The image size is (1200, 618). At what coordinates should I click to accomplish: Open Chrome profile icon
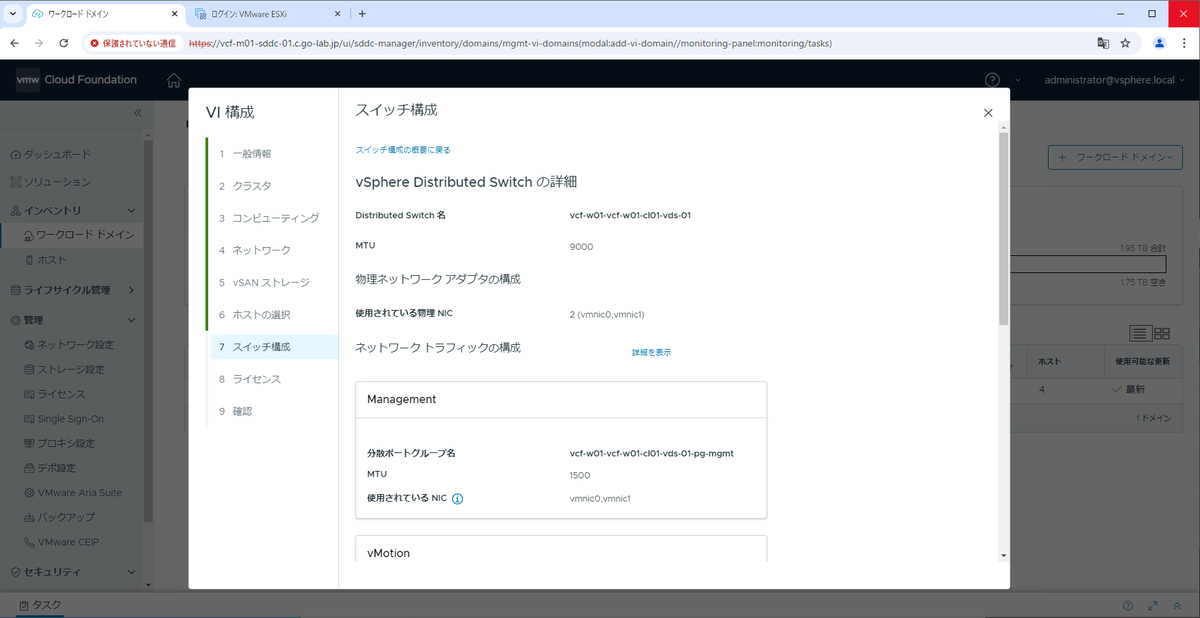[x=1159, y=43]
